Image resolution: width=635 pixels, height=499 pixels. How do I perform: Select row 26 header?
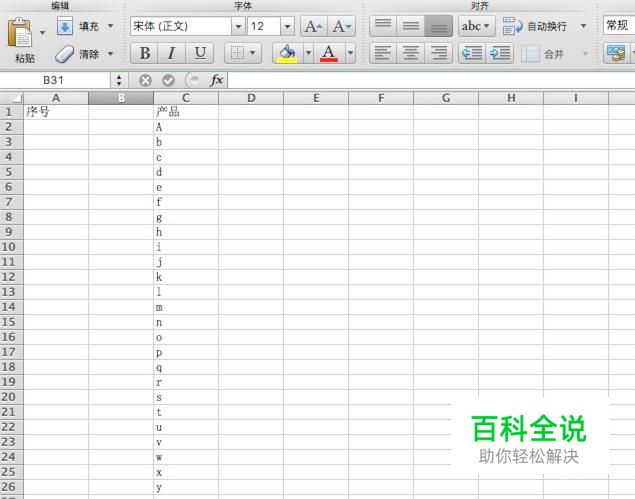click(11, 487)
